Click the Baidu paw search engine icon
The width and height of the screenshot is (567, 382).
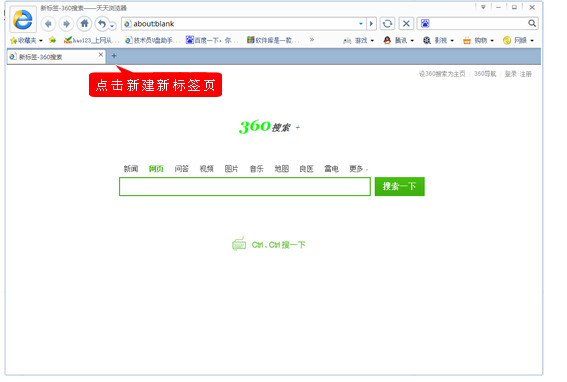click(x=425, y=24)
